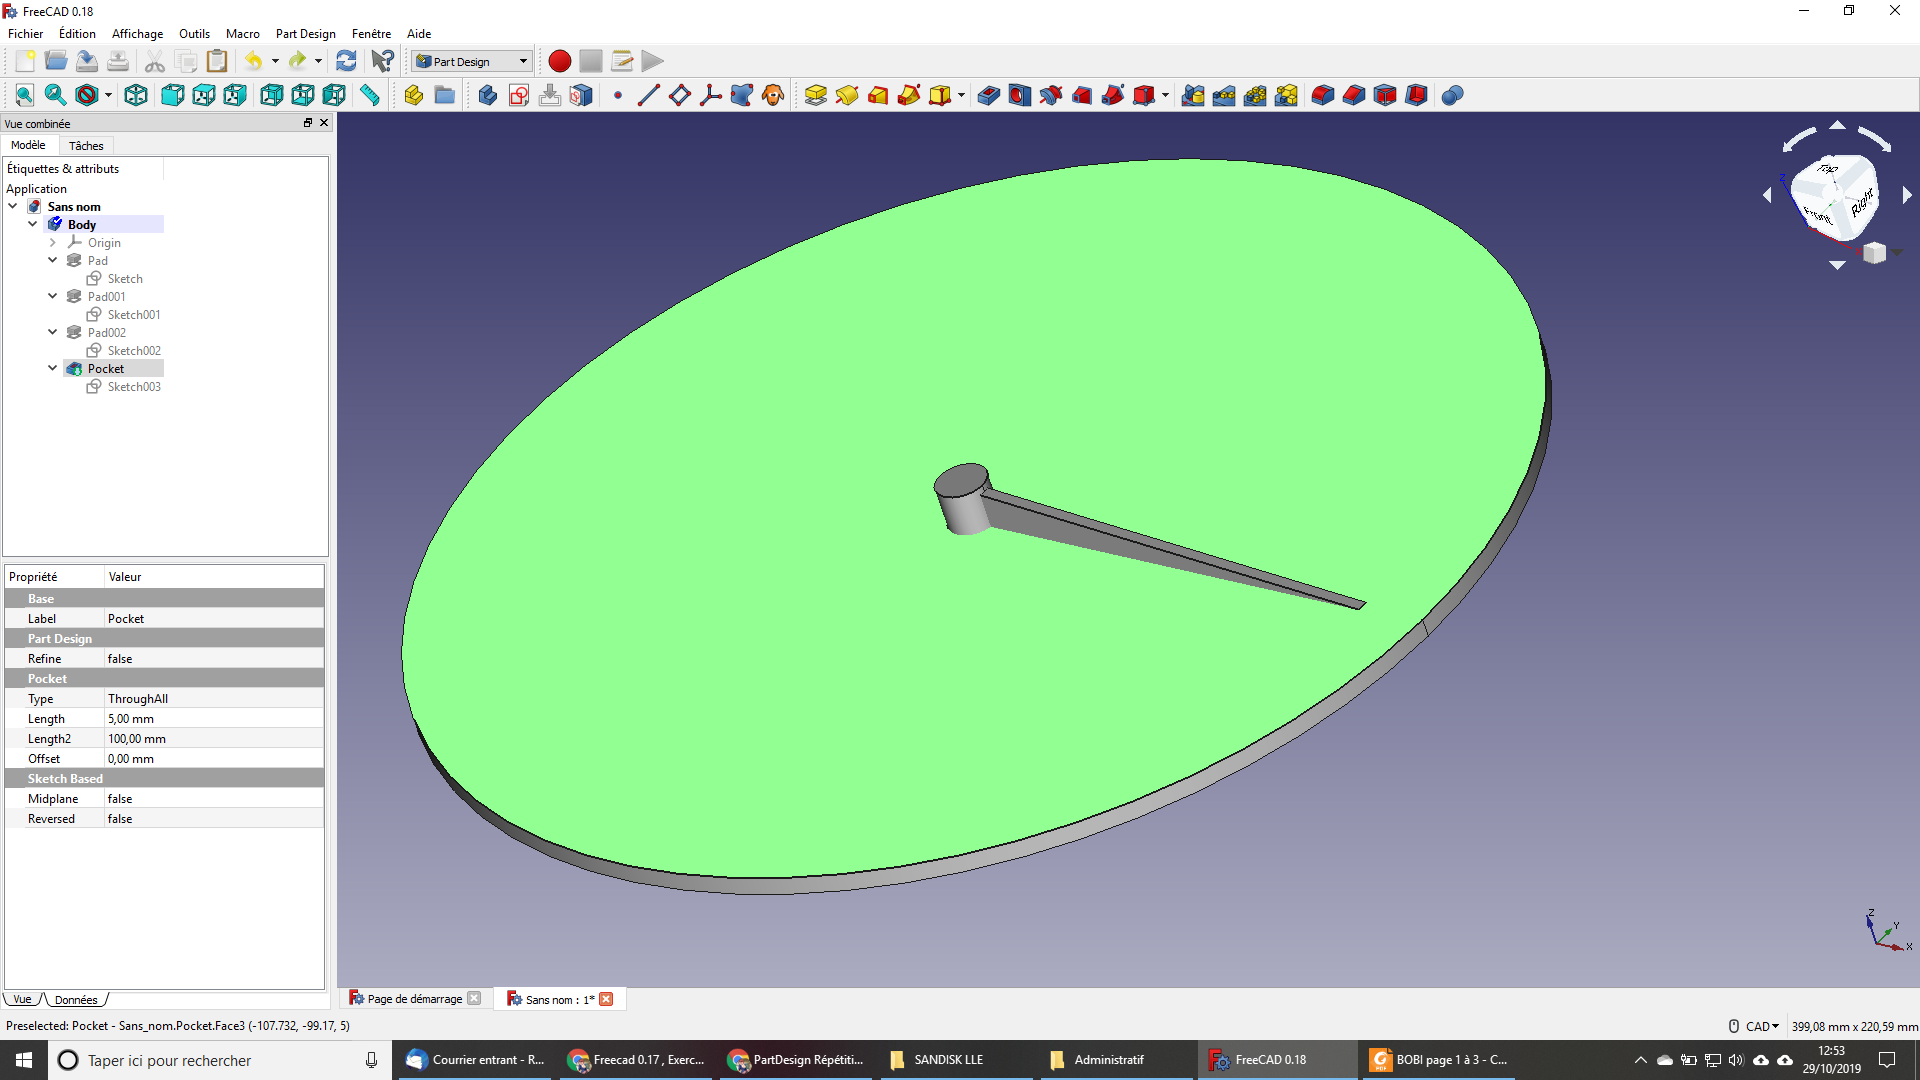Collapse the Pocket tree node
This screenshot has width=1920, height=1080.
click(x=53, y=368)
